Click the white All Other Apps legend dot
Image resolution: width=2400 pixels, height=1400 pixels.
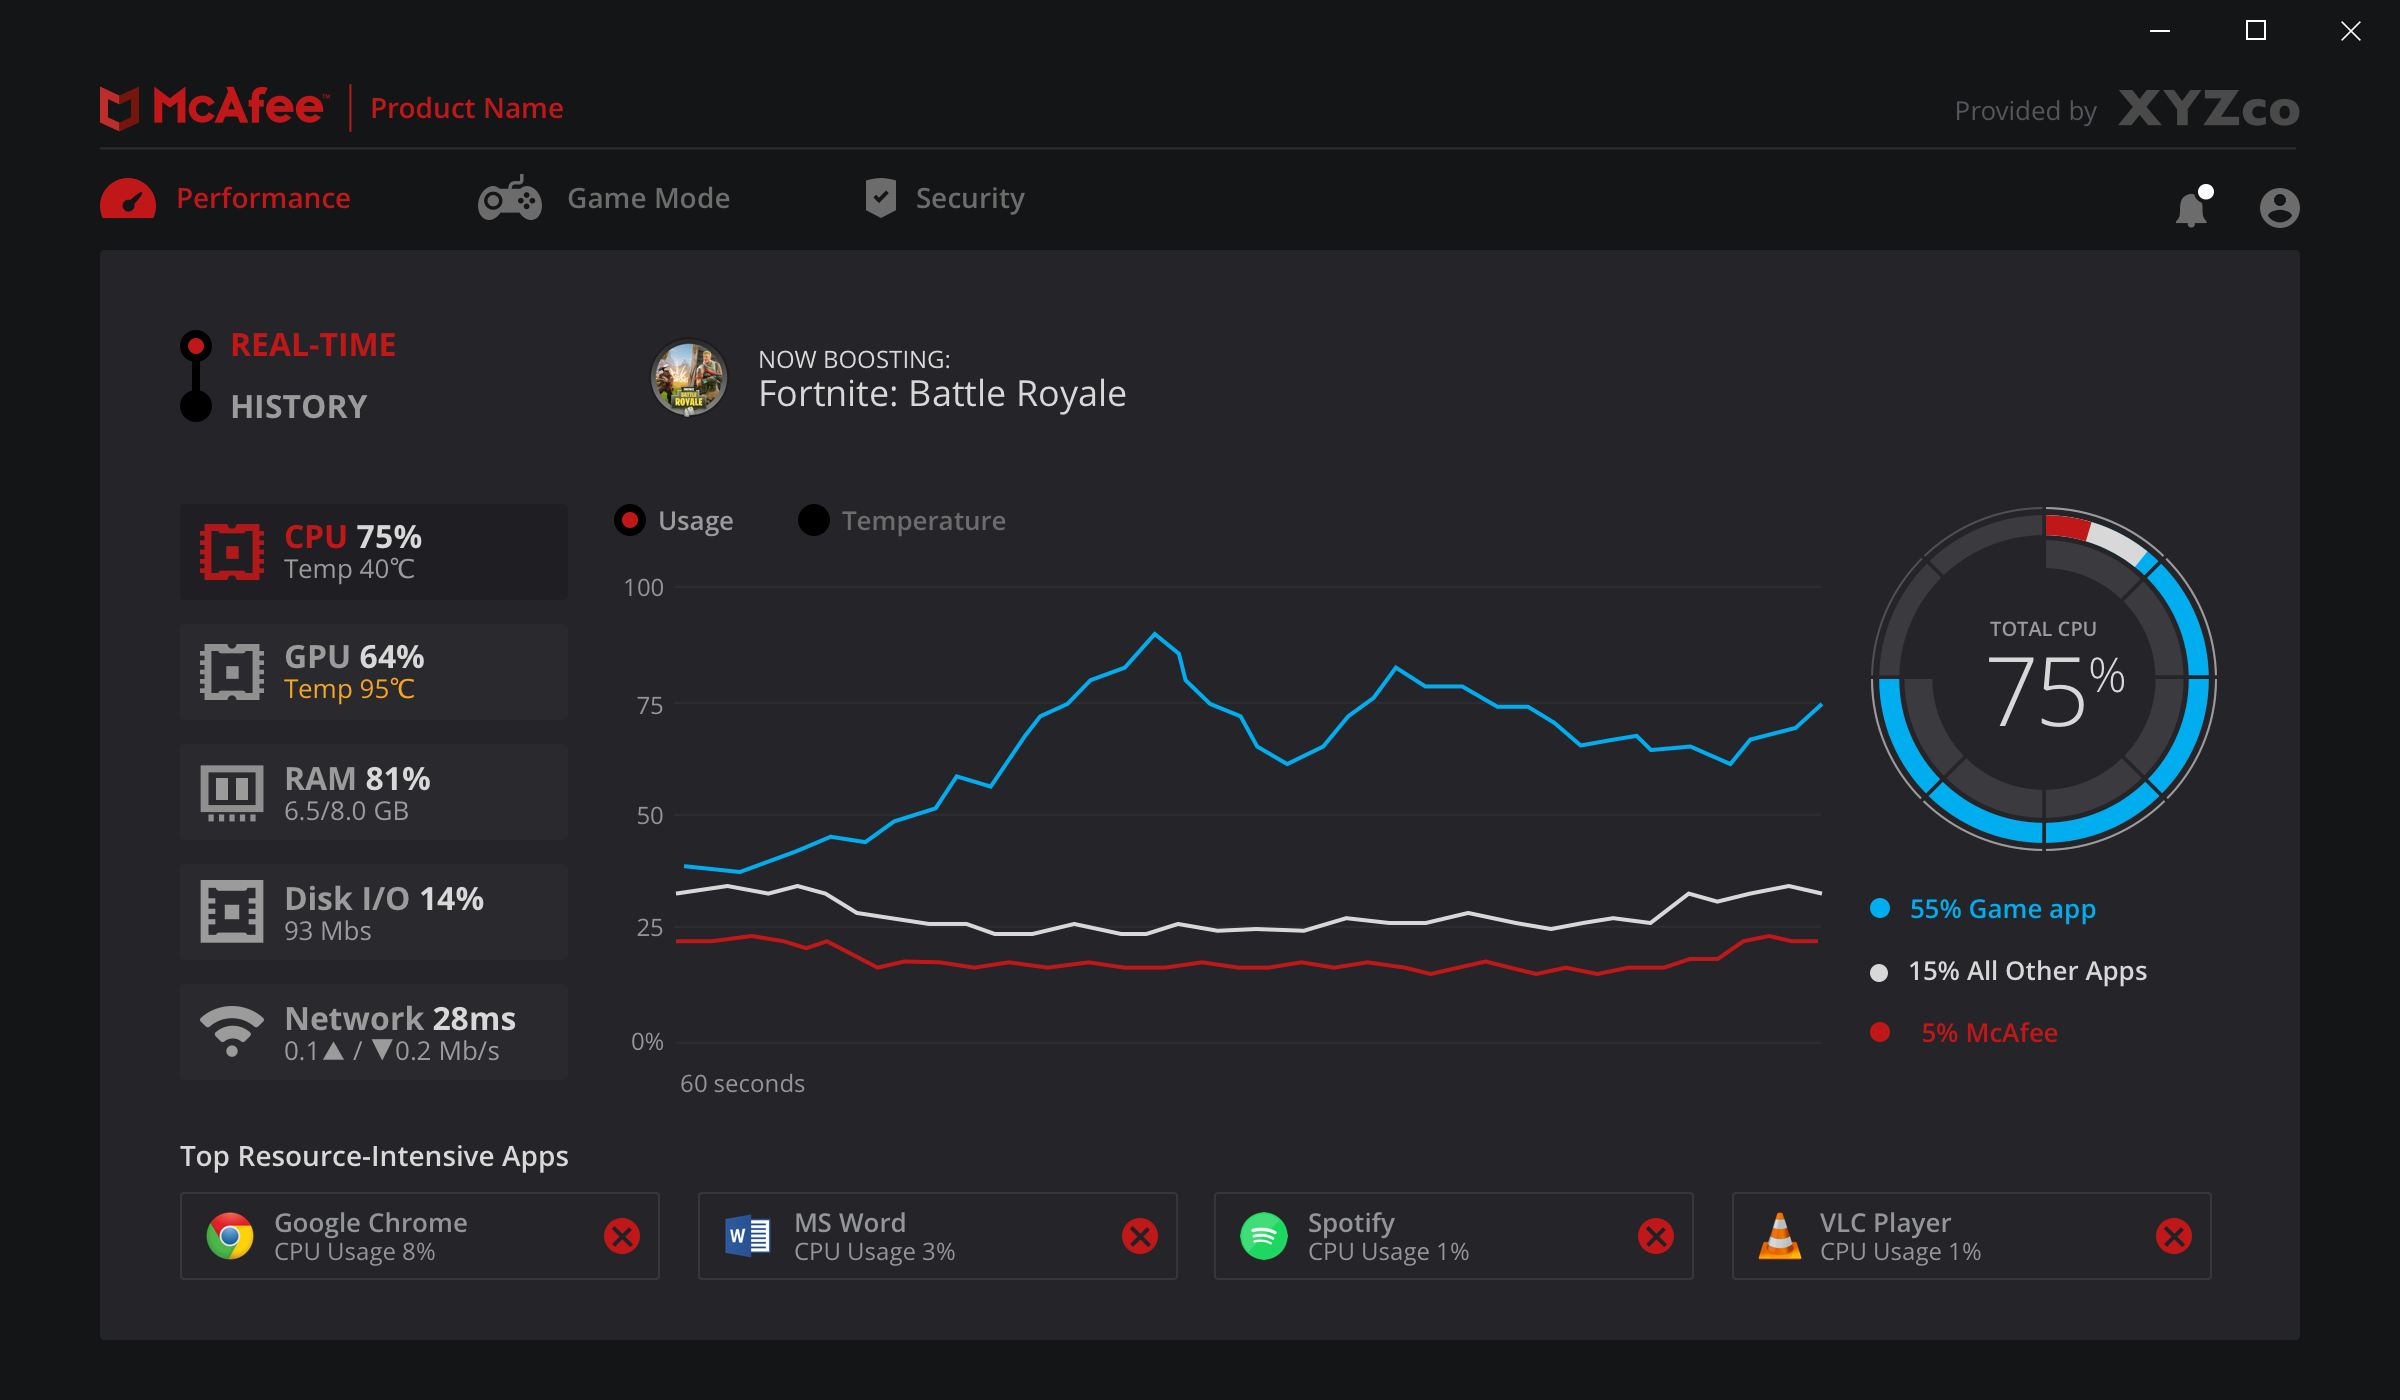coord(1879,972)
